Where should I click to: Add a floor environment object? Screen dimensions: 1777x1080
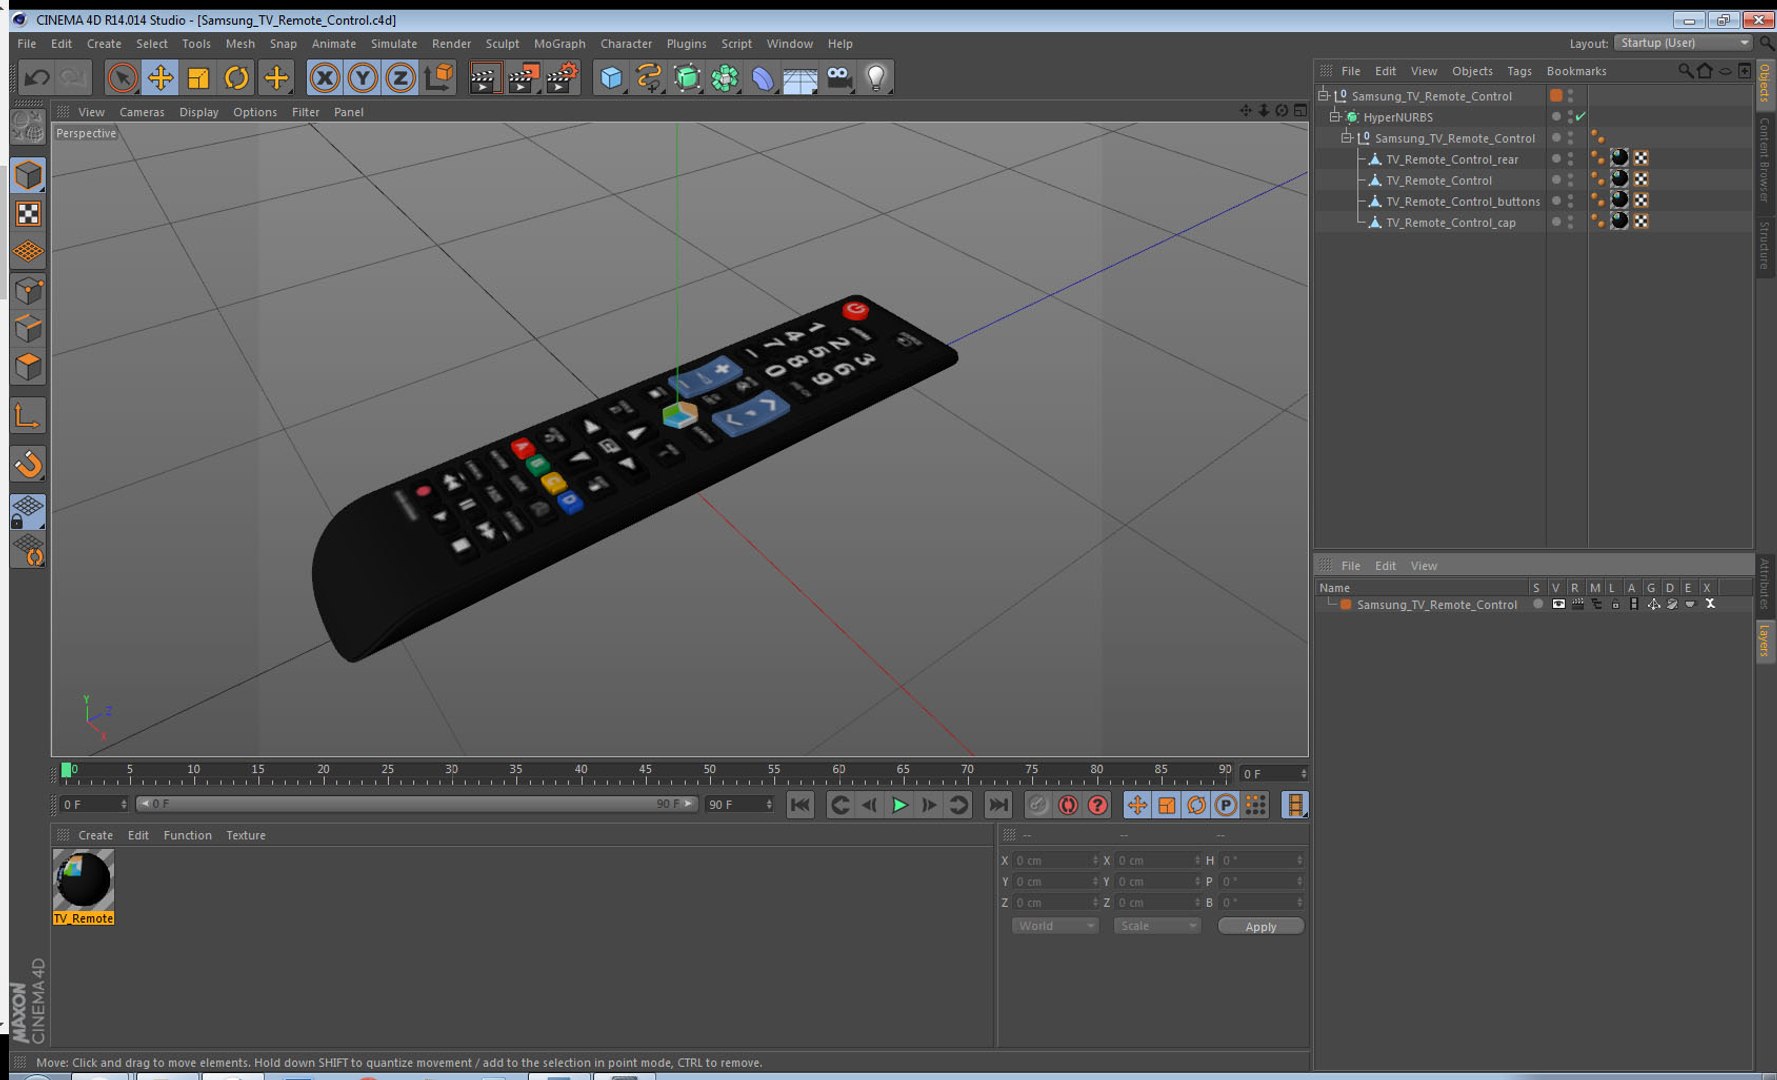[801, 77]
